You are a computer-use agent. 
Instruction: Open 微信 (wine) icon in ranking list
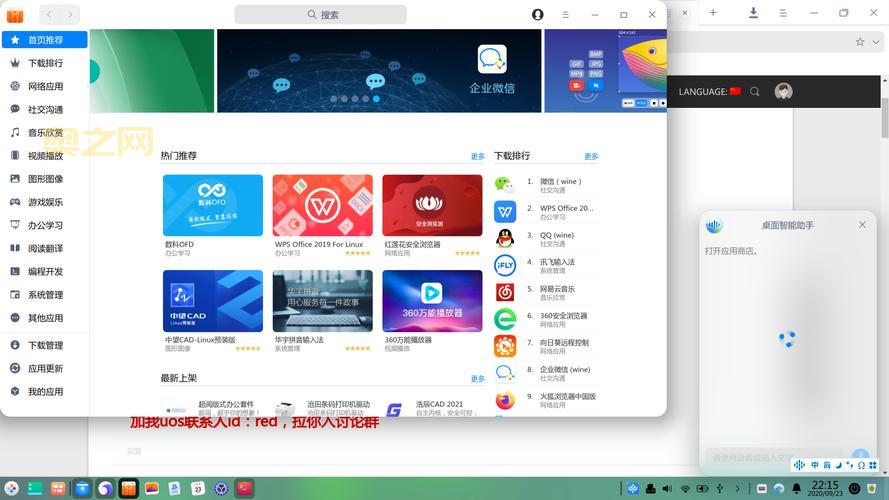tap(505, 185)
